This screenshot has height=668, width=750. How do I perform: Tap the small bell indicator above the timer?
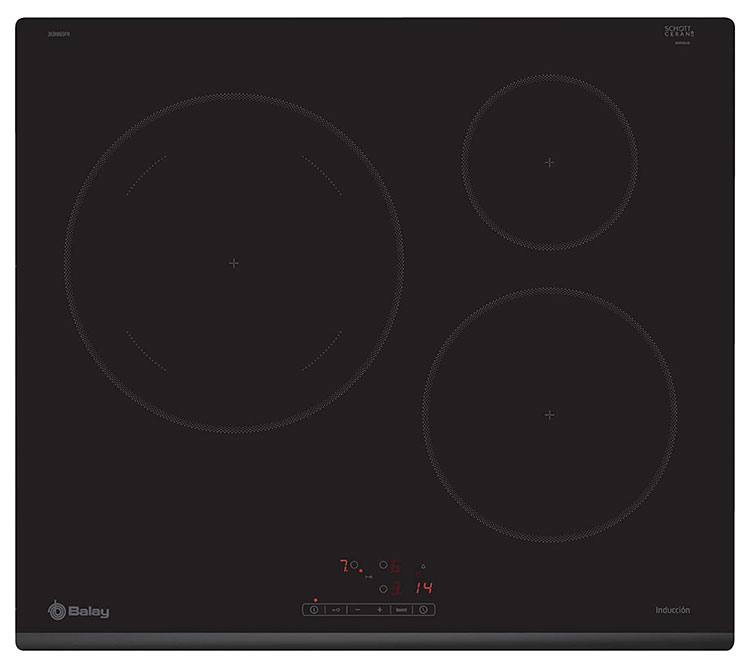pyautogui.click(x=422, y=565)
